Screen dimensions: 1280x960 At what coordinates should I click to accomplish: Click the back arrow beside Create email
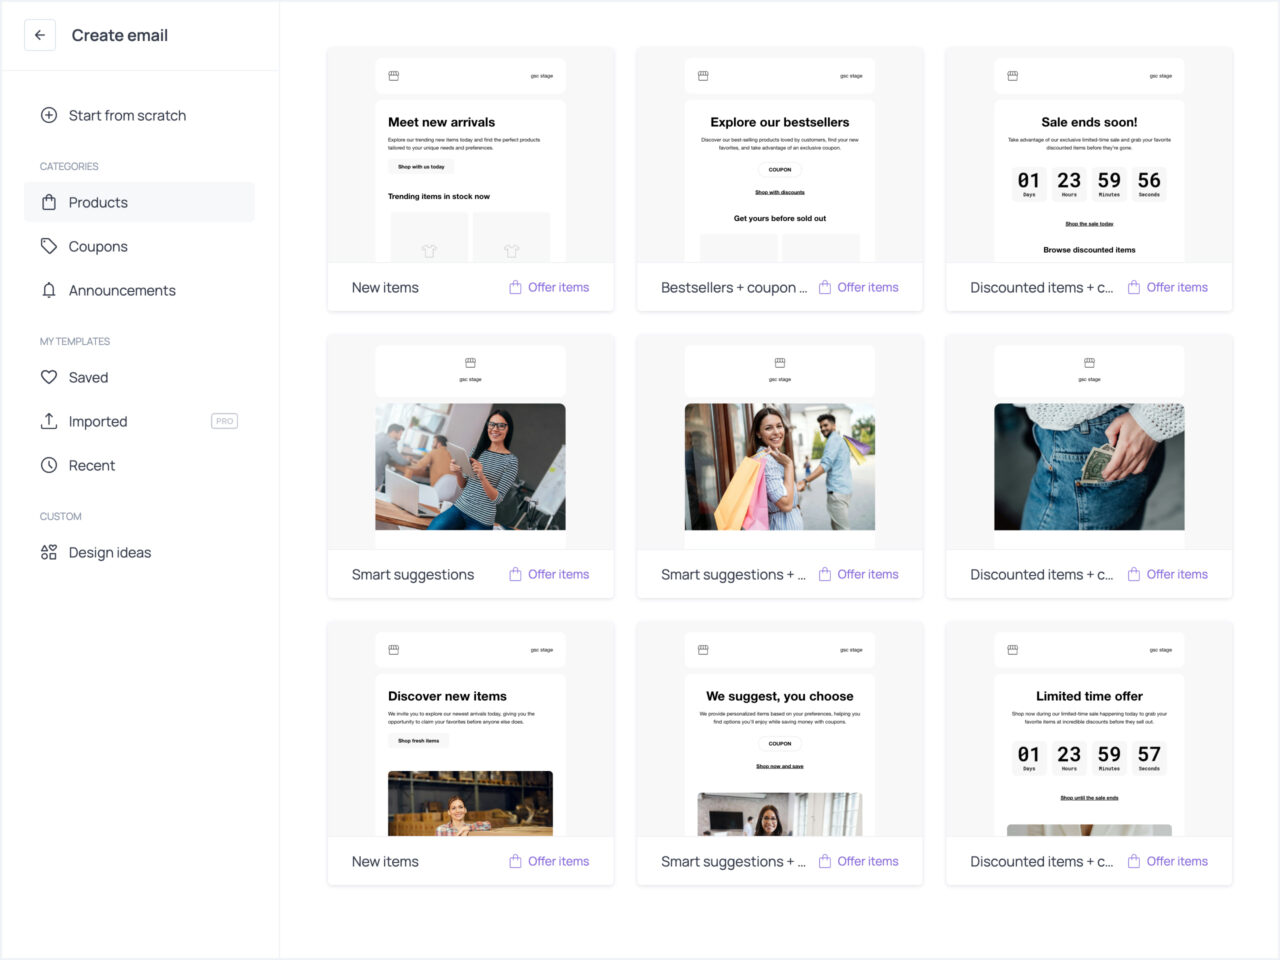pyautogui.click(x=40, y=35)
